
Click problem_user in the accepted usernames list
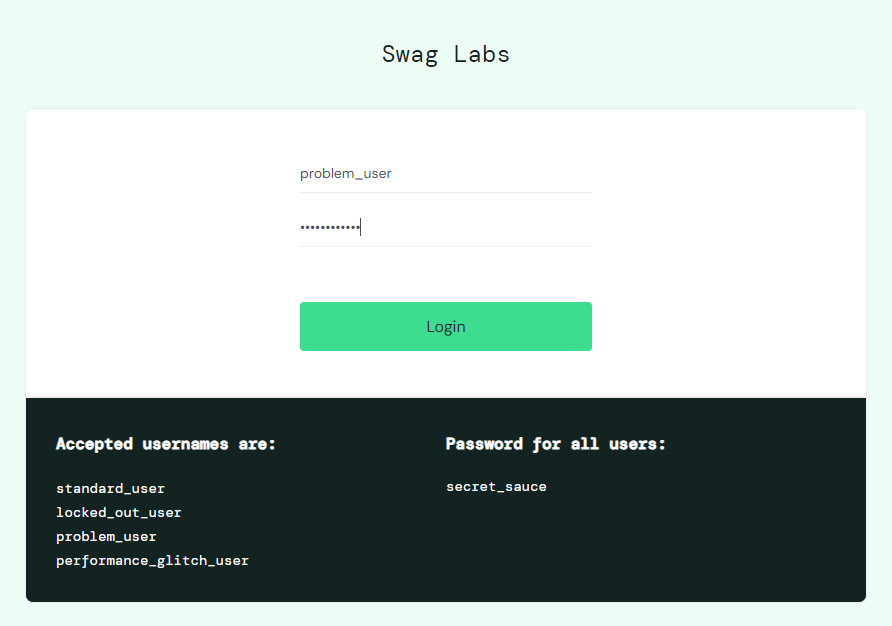coord(106,537)
